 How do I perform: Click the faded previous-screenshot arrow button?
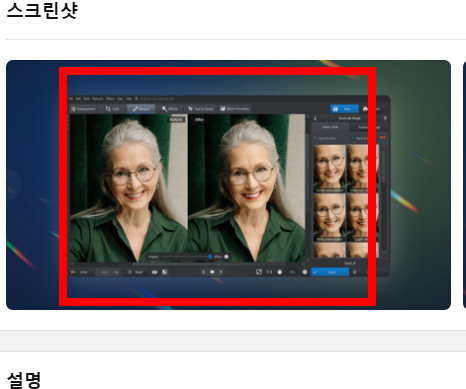coord(11,185)
